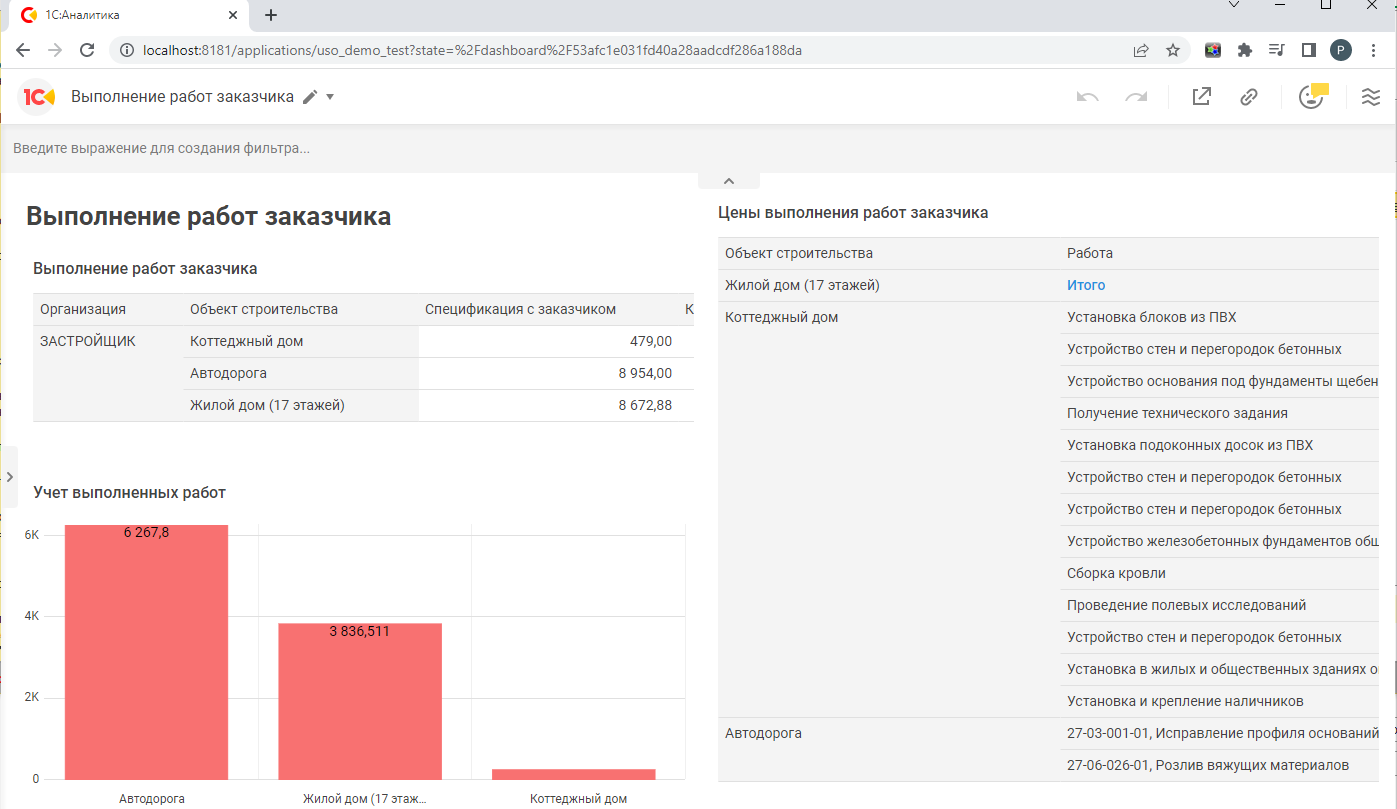Click the Организация column header
Viewport: 1397px width, 809px height.
point(83,309)
